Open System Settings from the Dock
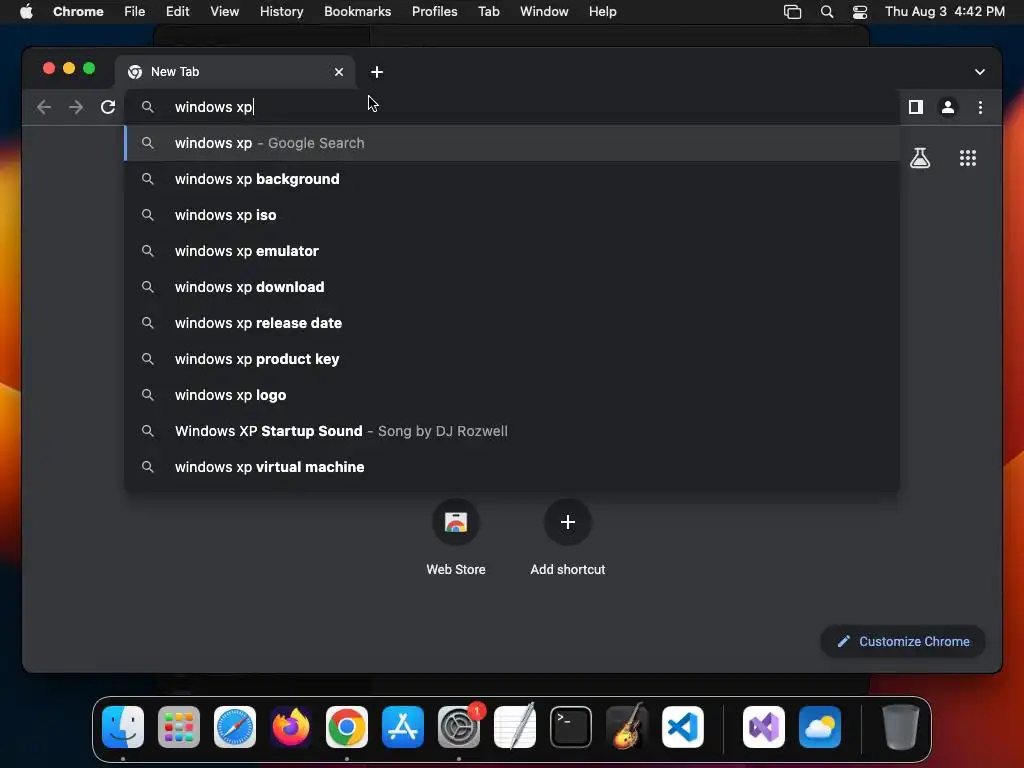The width and height of the screenshot is (1024, 768). [x=458, y=727]
